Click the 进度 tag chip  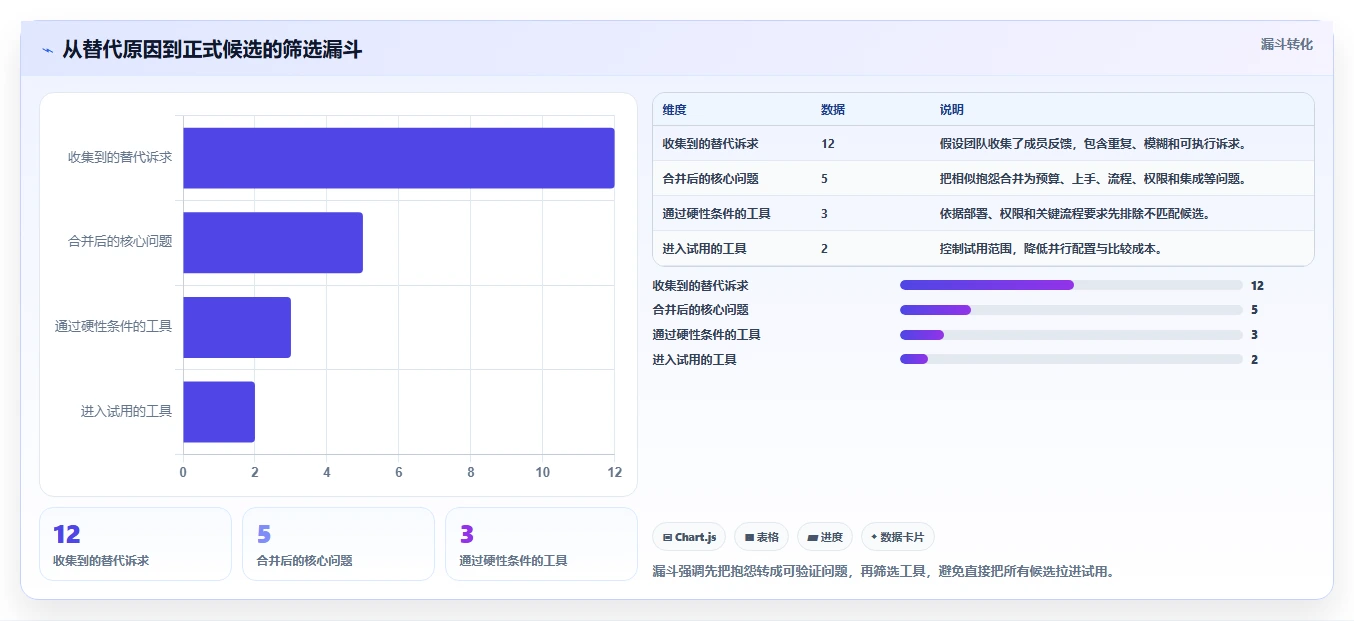825,537
